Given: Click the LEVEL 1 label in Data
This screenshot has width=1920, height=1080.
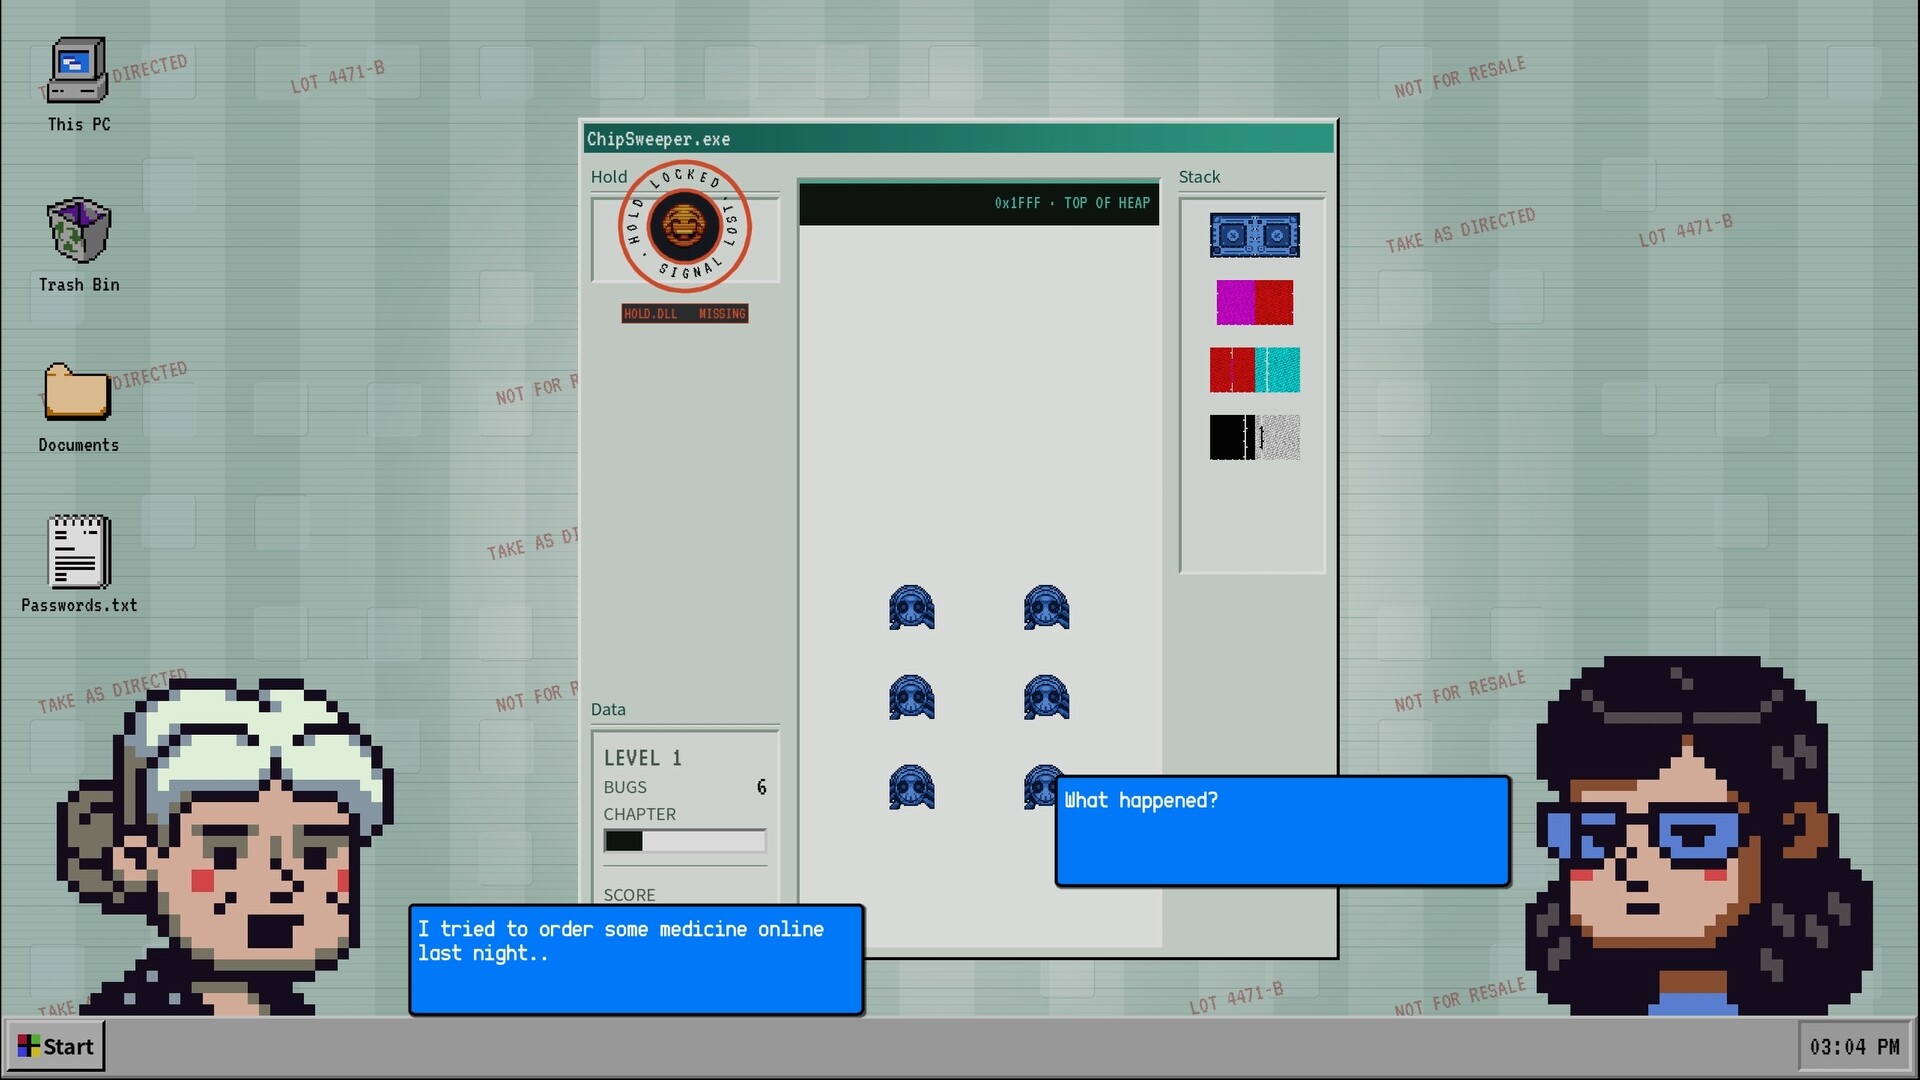Looking at the screenshot, I should 642,758.
